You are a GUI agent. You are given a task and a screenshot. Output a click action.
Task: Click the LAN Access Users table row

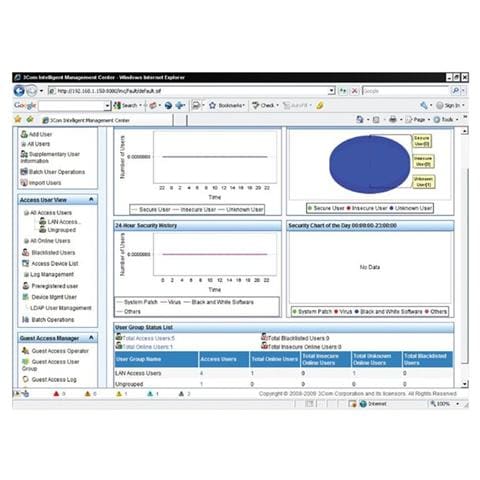coord(283,373)
